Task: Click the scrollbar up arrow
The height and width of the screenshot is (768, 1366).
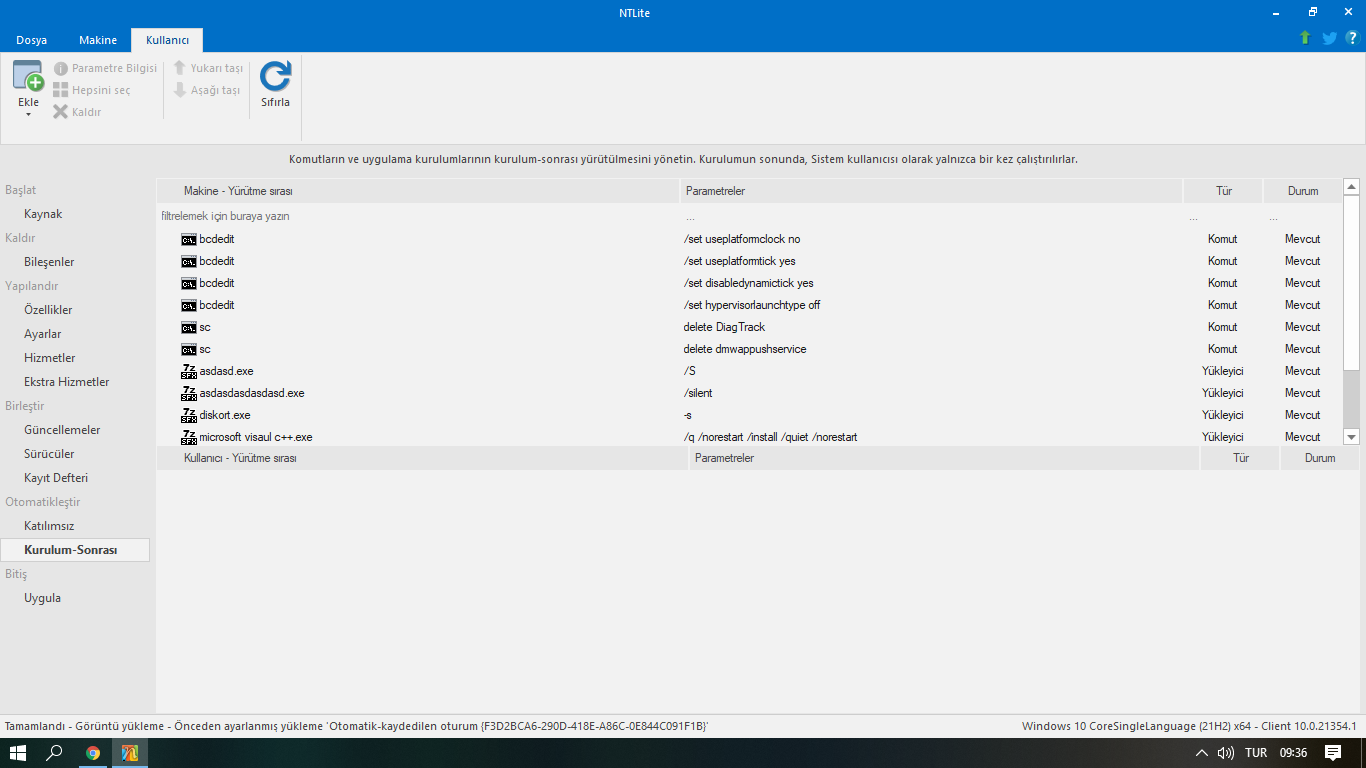Action: tap(1352, 187)
